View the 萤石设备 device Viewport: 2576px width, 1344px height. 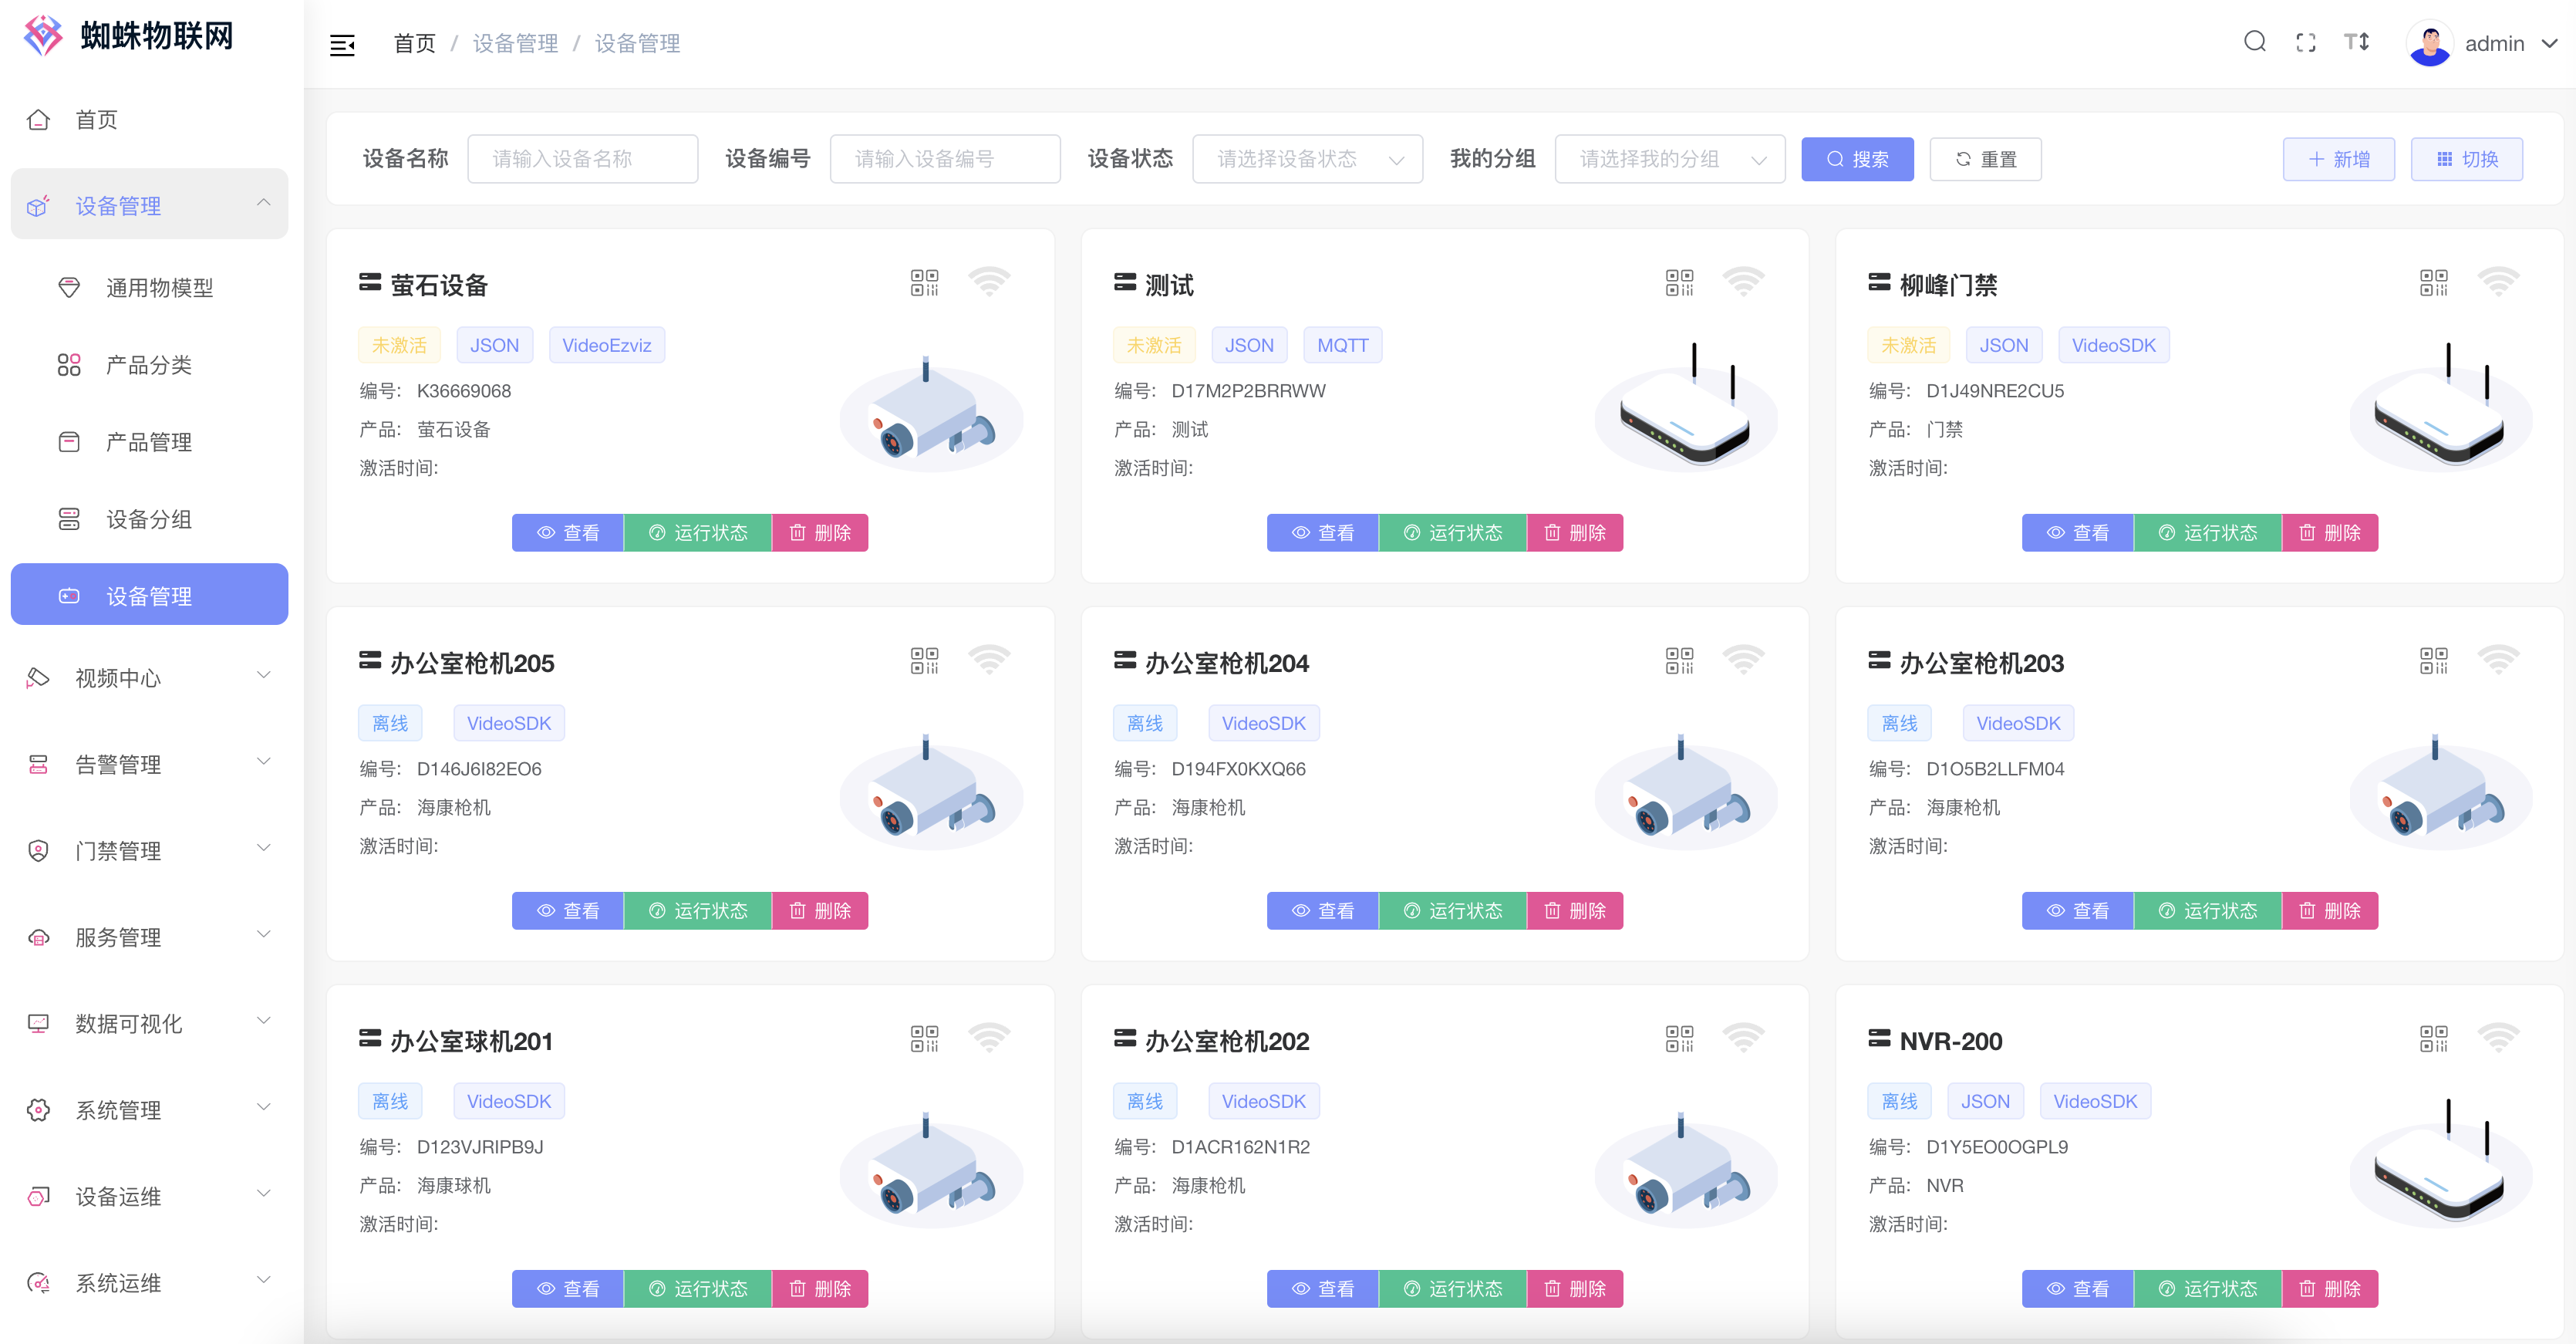(x=568, y=533)
